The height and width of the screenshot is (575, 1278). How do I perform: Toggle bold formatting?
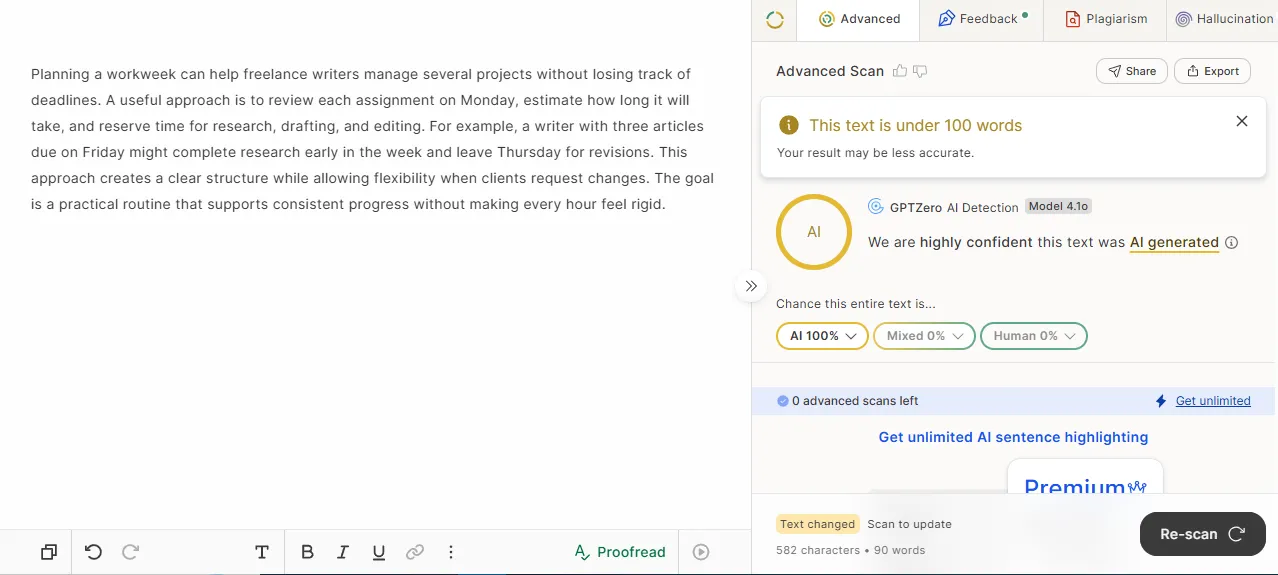[x=307, y=552]
